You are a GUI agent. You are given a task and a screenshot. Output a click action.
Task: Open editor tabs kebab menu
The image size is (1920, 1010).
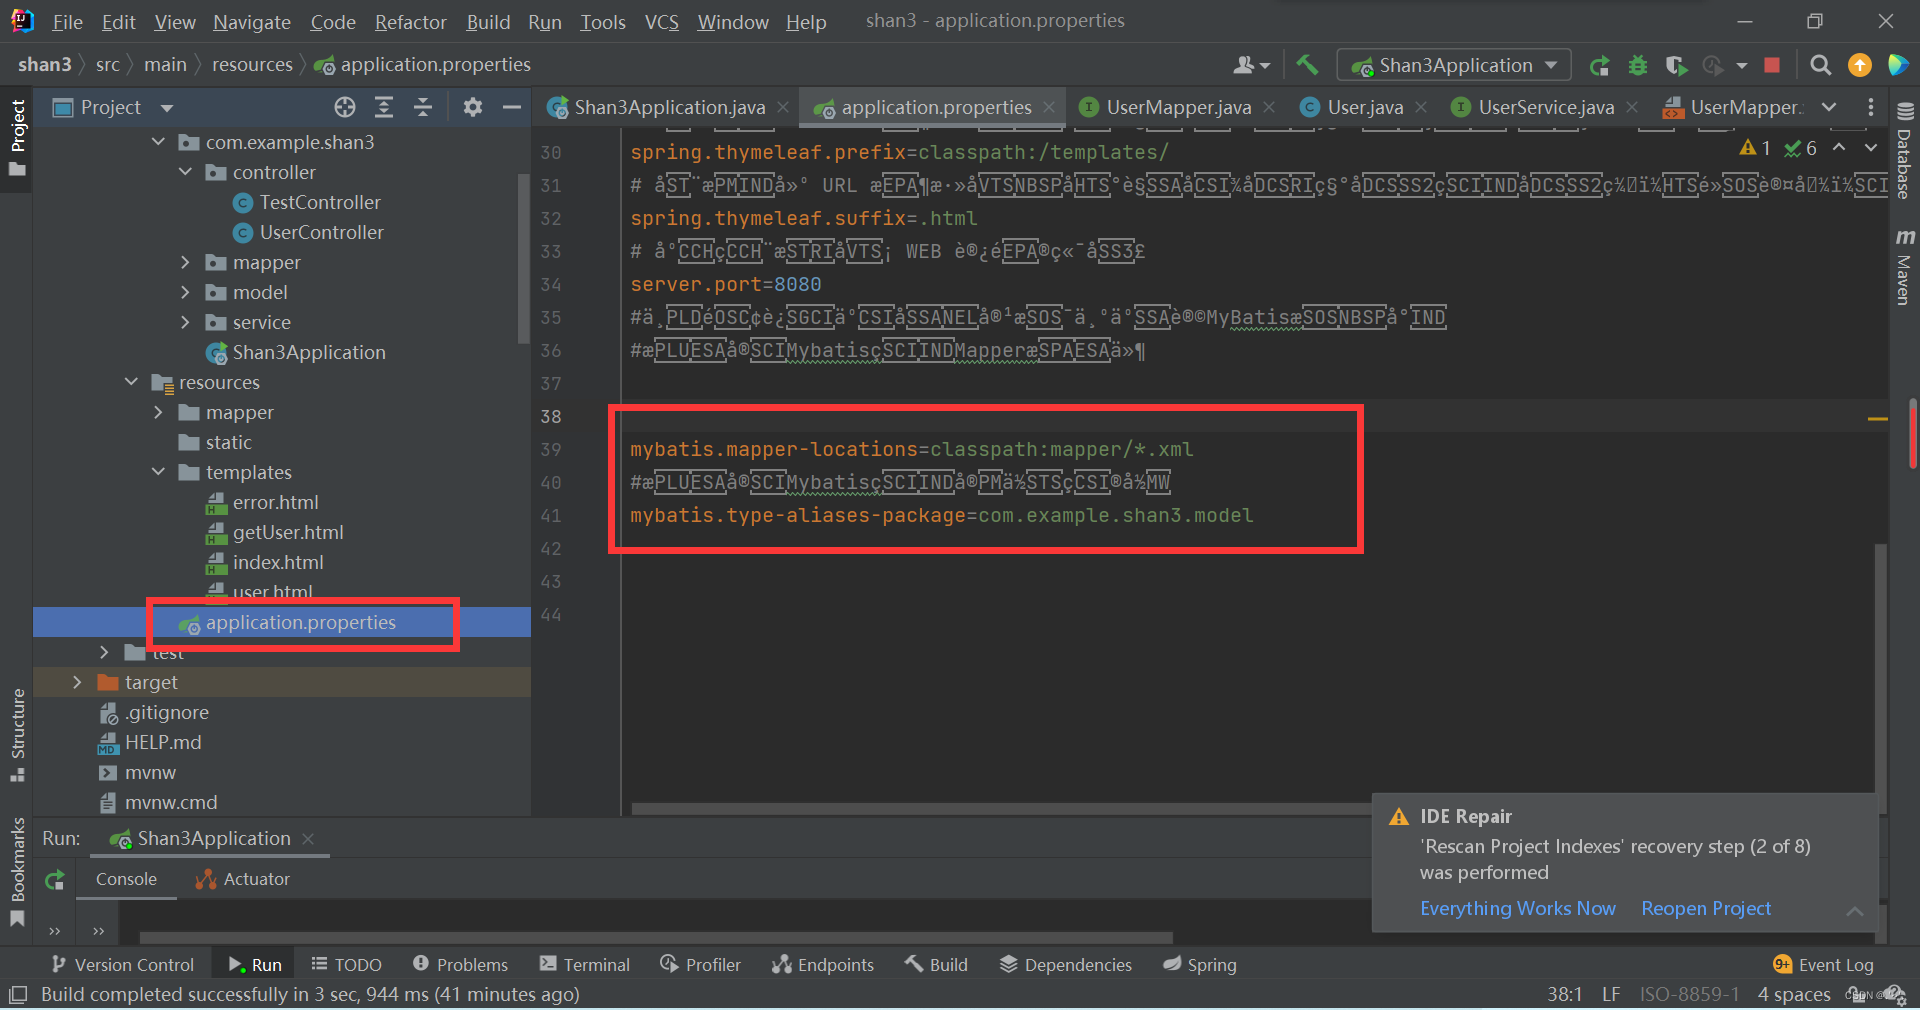1871,107
